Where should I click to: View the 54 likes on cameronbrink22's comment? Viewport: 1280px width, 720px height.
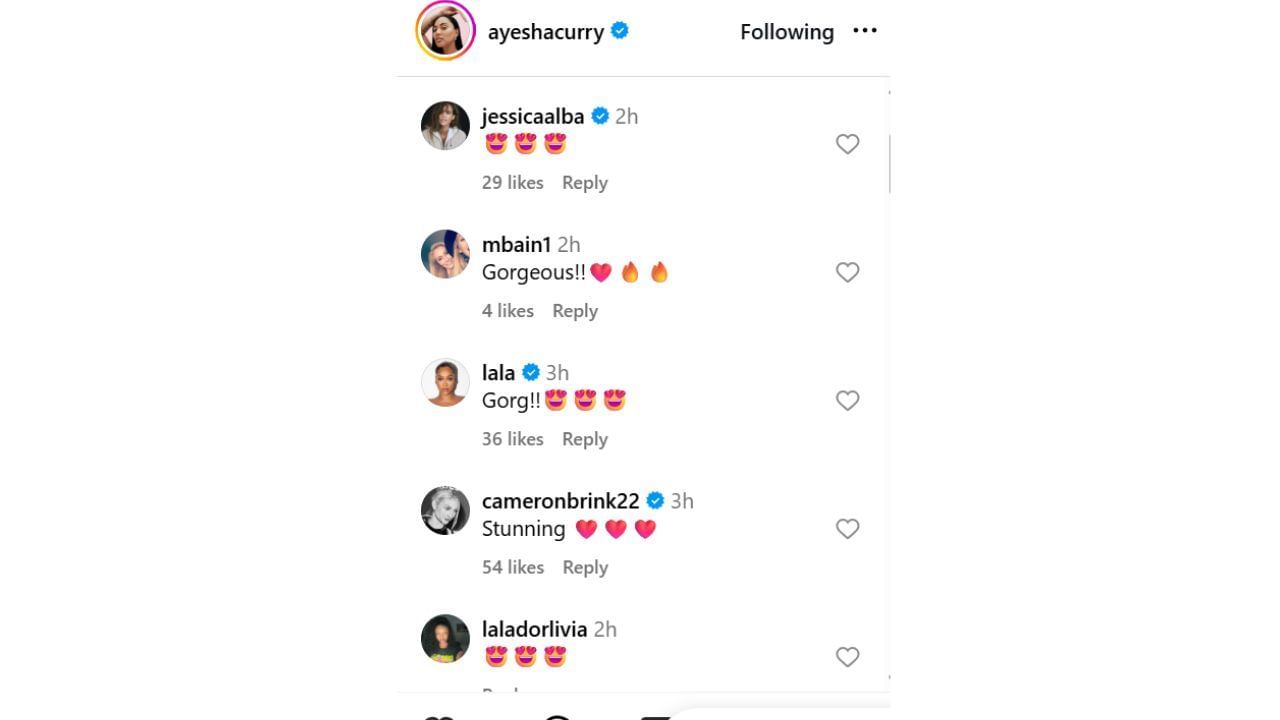click(512, 567)
